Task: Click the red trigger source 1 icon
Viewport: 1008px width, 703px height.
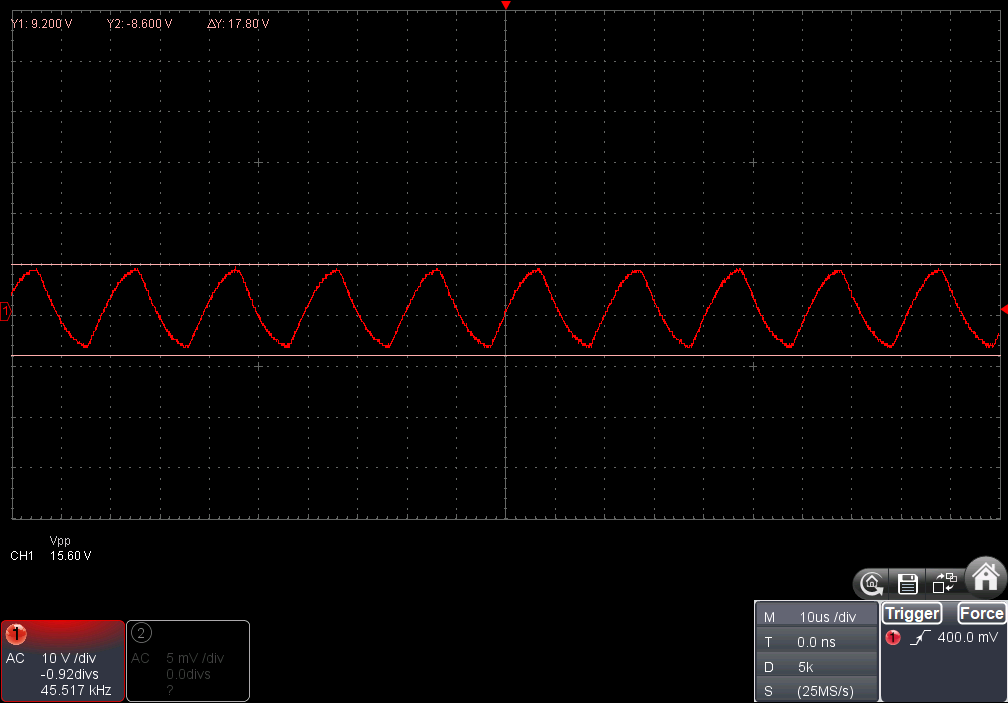Action: click(893, 638)
